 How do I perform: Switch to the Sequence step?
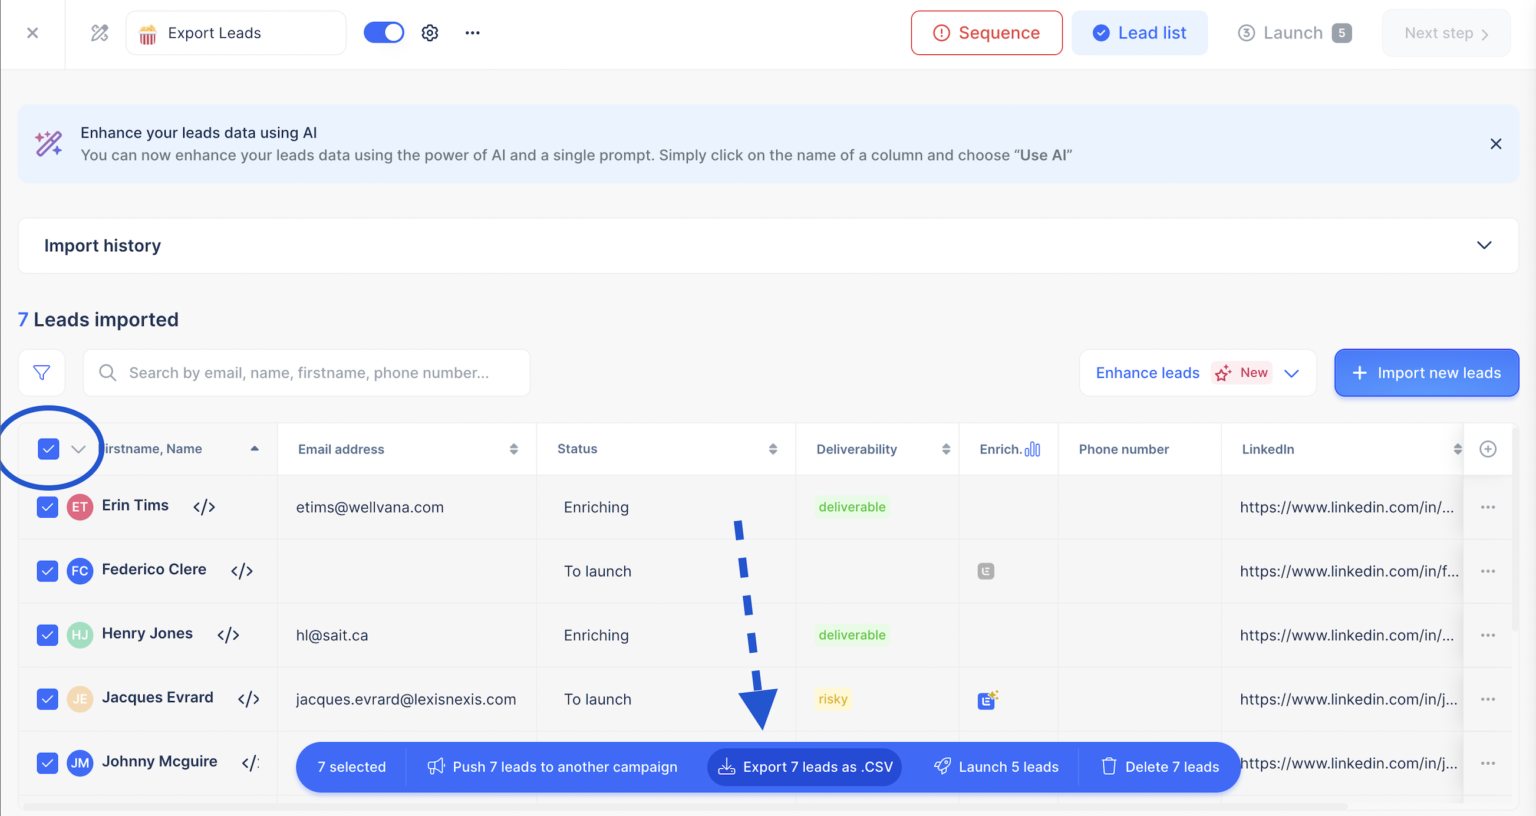click(986, 32)
